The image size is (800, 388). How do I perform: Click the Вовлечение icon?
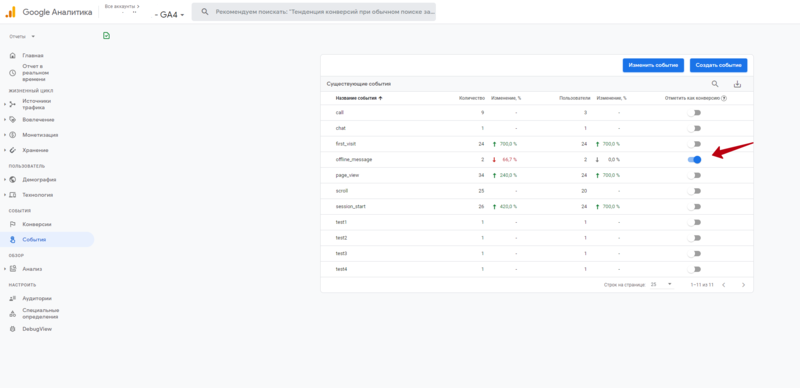(x=13, y=119)
